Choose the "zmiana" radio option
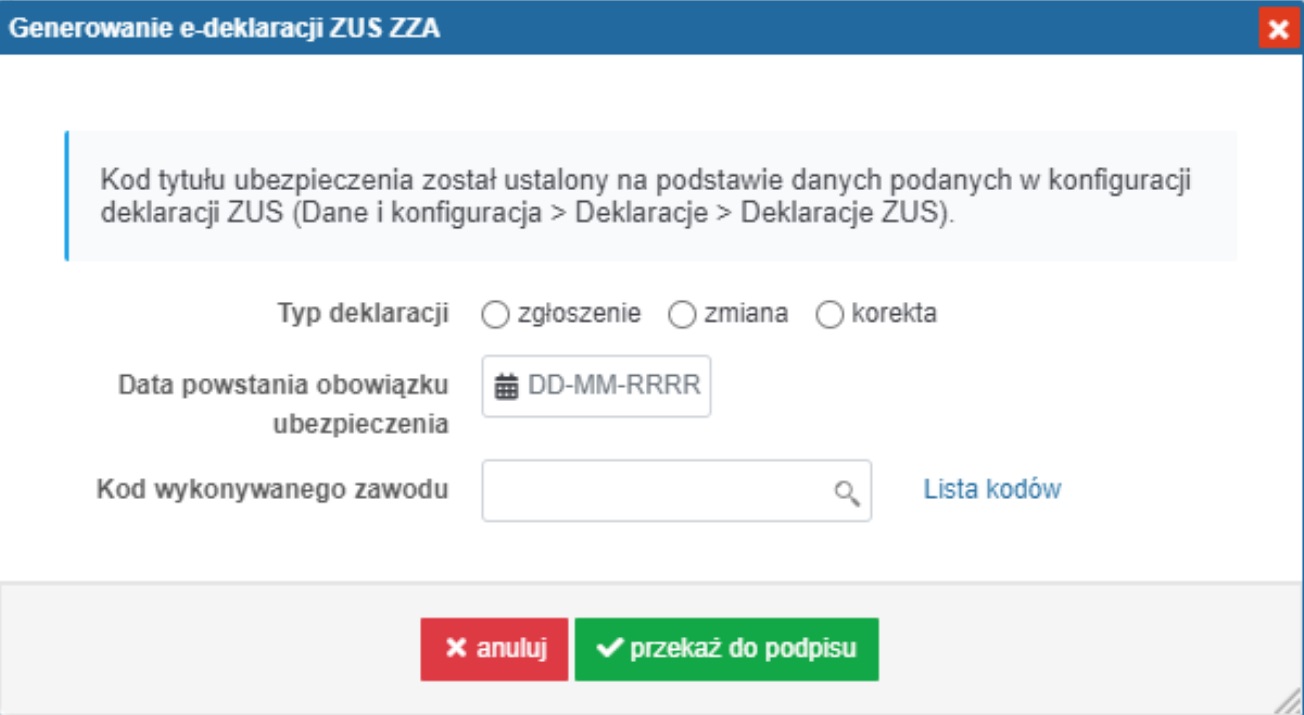The image size is (1304, 715). tap(681, 315)
